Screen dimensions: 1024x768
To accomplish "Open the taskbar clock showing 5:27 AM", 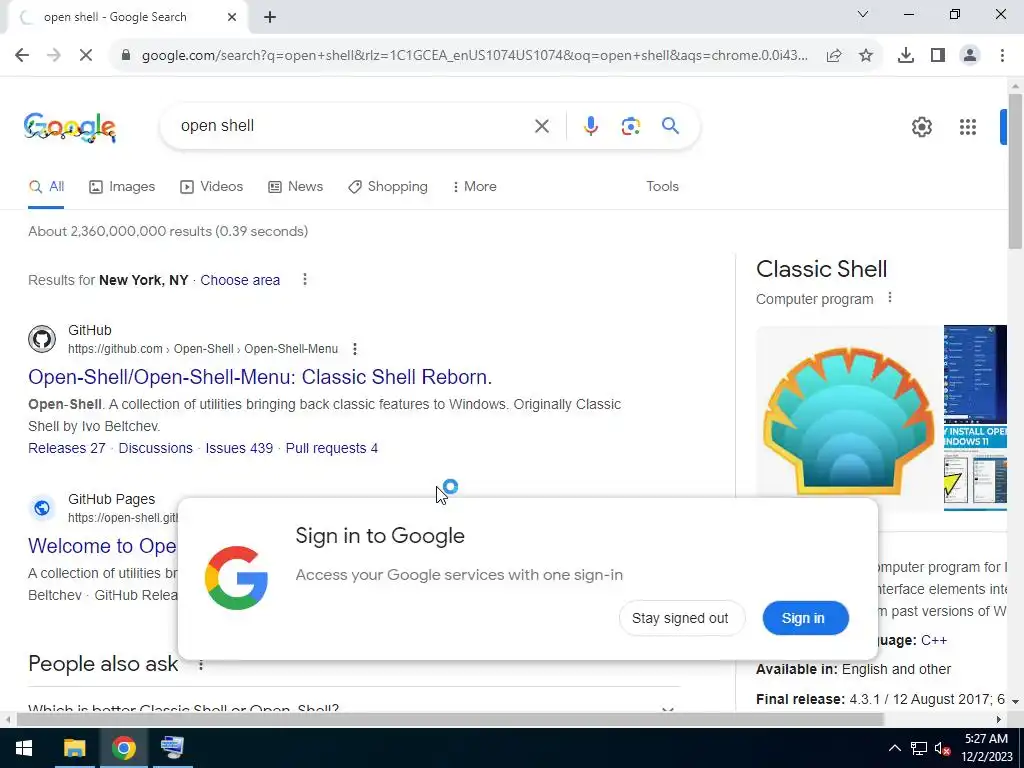I will pos(986,748).
